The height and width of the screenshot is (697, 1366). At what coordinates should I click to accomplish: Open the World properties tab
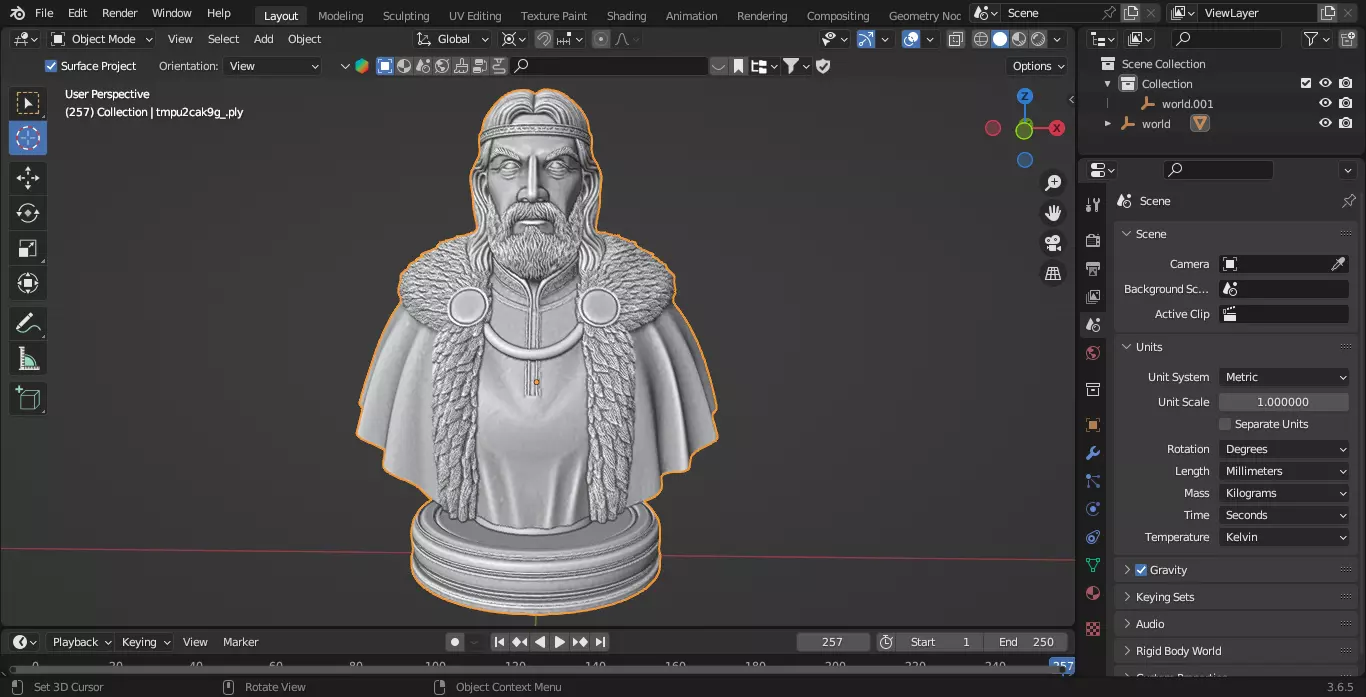coord(1093,353)
